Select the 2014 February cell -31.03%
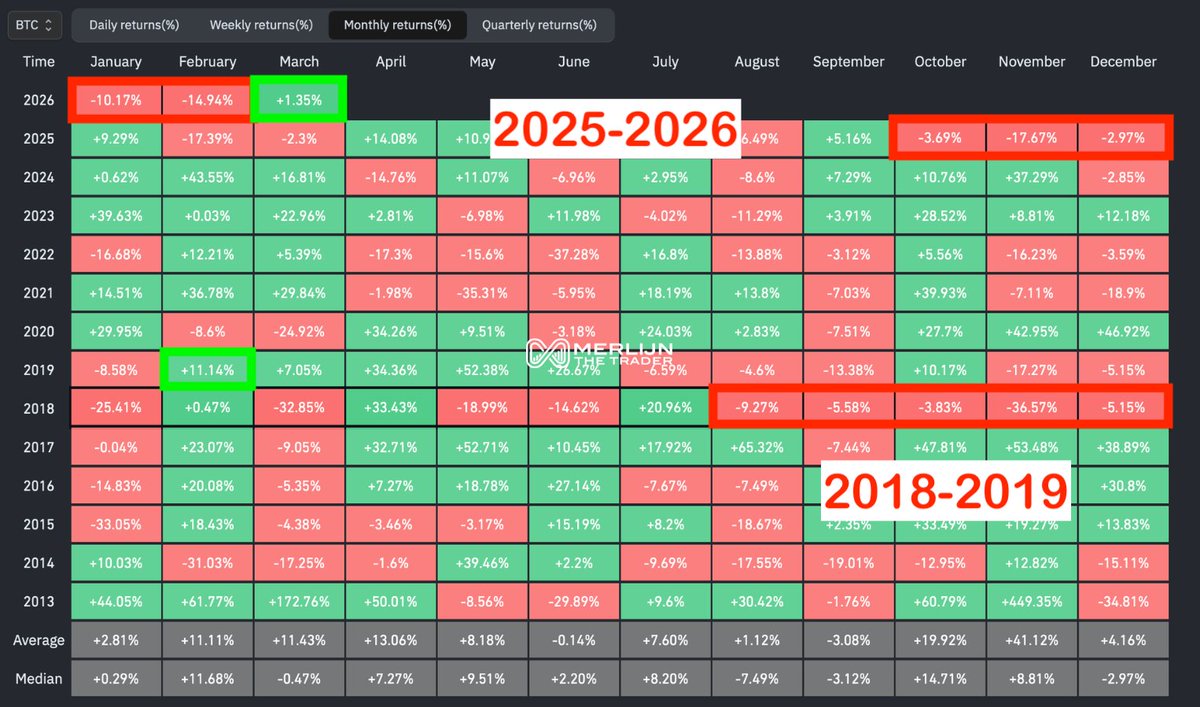This screenshot has width=1200, height=707. click(207, 564)
